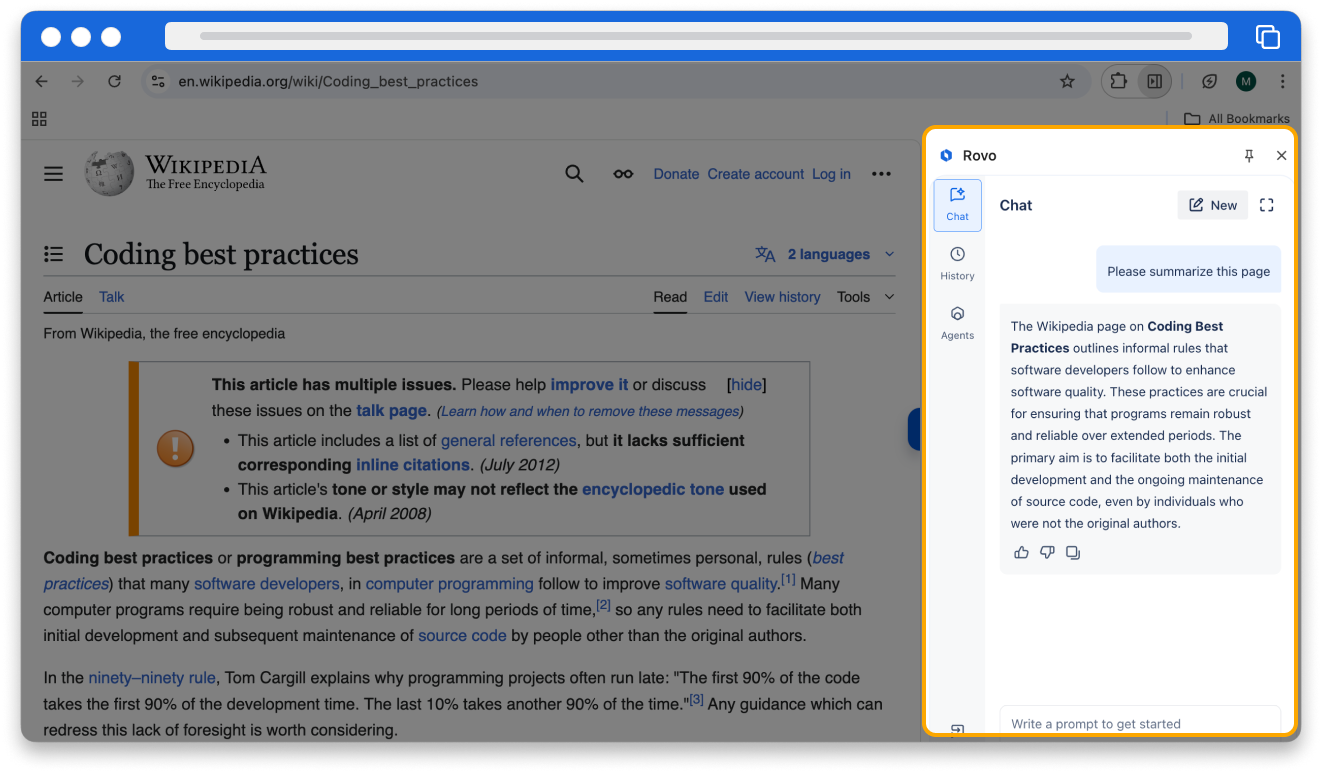Hide the article issues notice
The width and height of the screenshot is (1322, 773).
(746, 385)
